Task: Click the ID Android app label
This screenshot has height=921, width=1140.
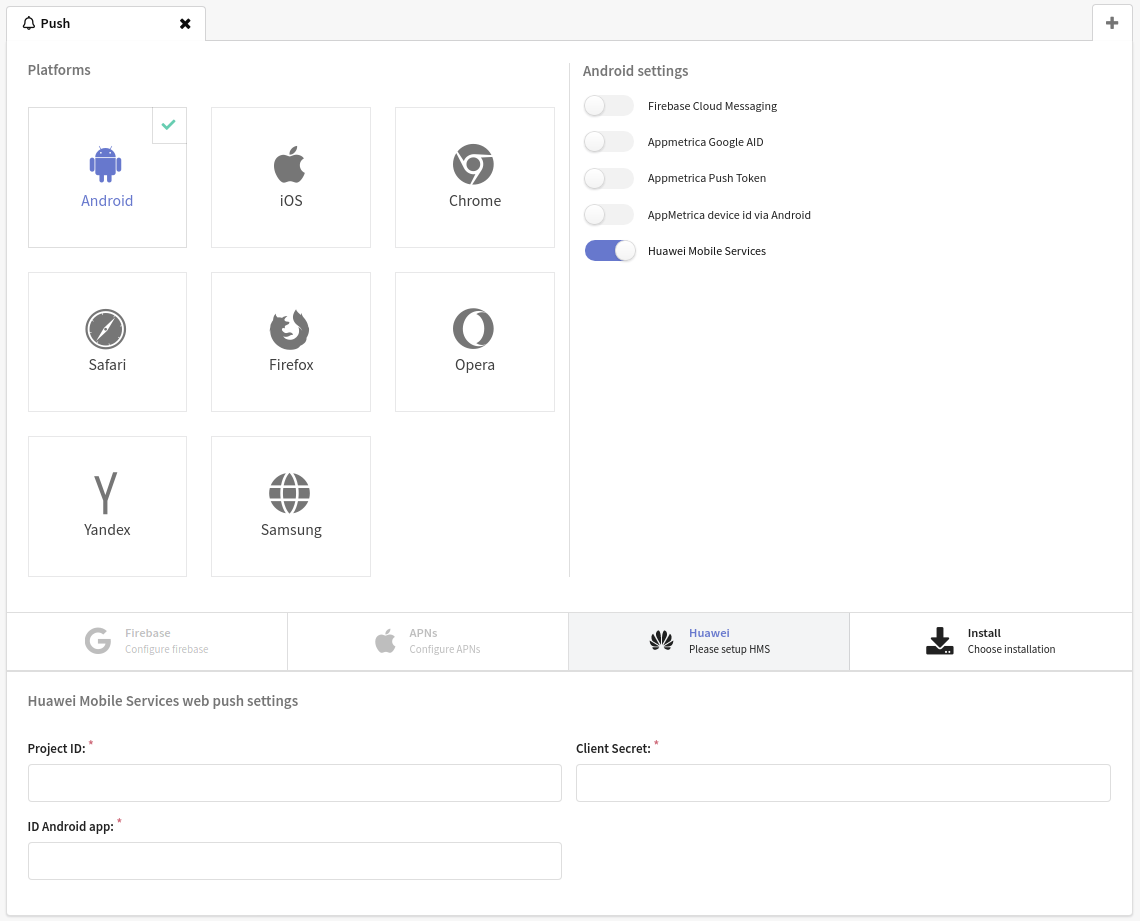Action: (71, 827)
